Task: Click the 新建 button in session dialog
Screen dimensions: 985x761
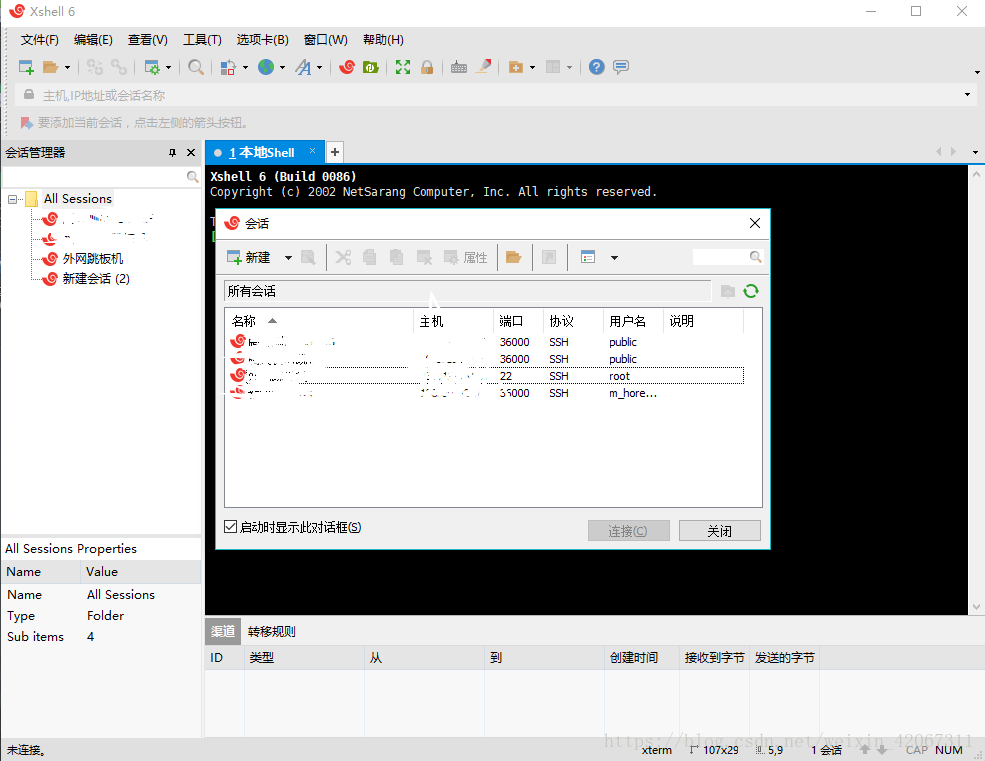Action: pyautogui.click(x=249, y=257)
